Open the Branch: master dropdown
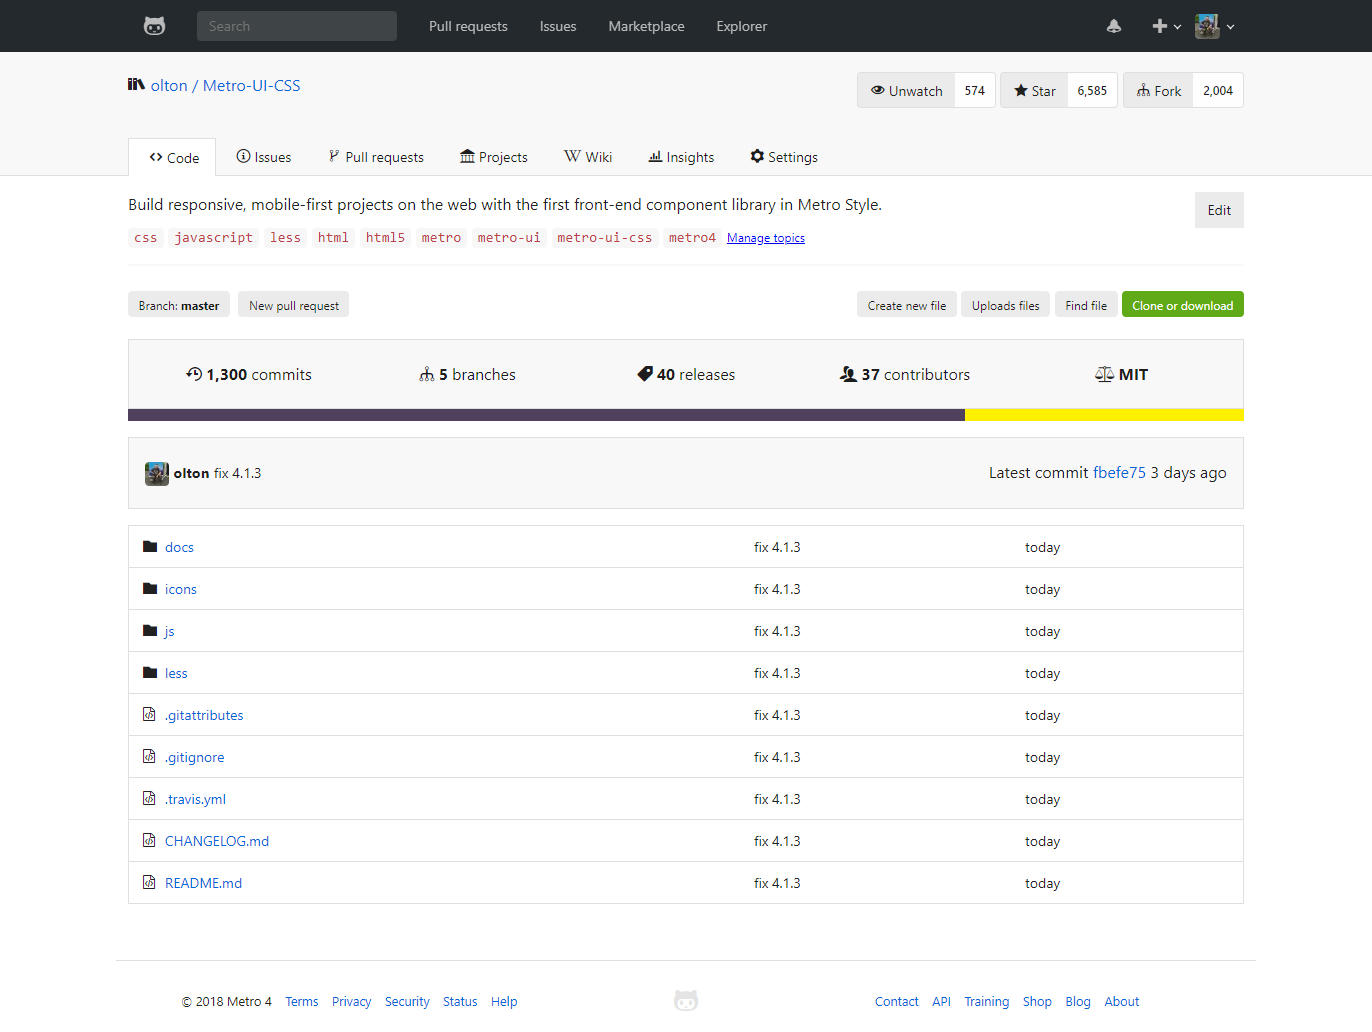 pos(179,304)
